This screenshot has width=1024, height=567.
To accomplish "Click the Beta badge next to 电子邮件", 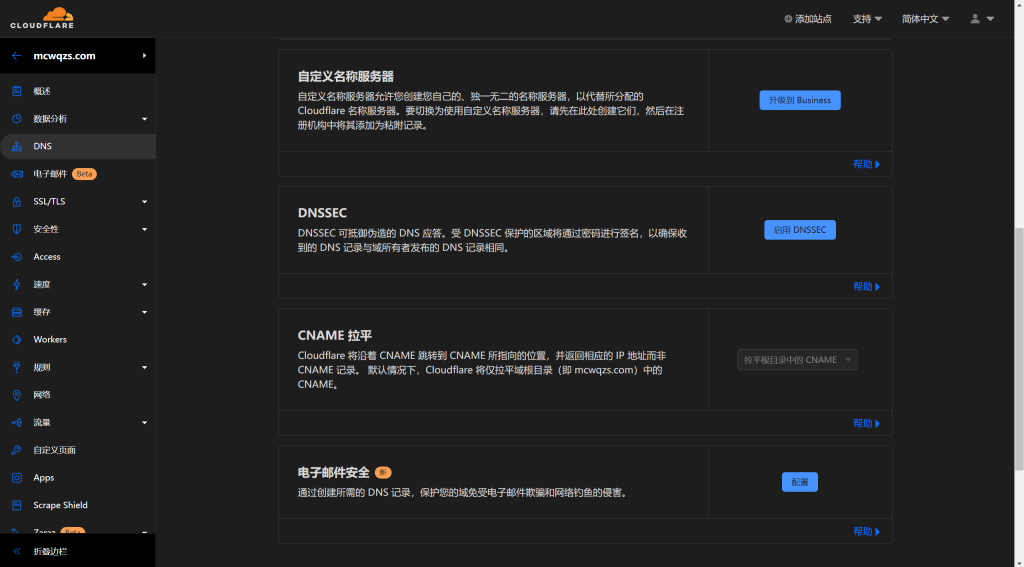I will point(84,174).
